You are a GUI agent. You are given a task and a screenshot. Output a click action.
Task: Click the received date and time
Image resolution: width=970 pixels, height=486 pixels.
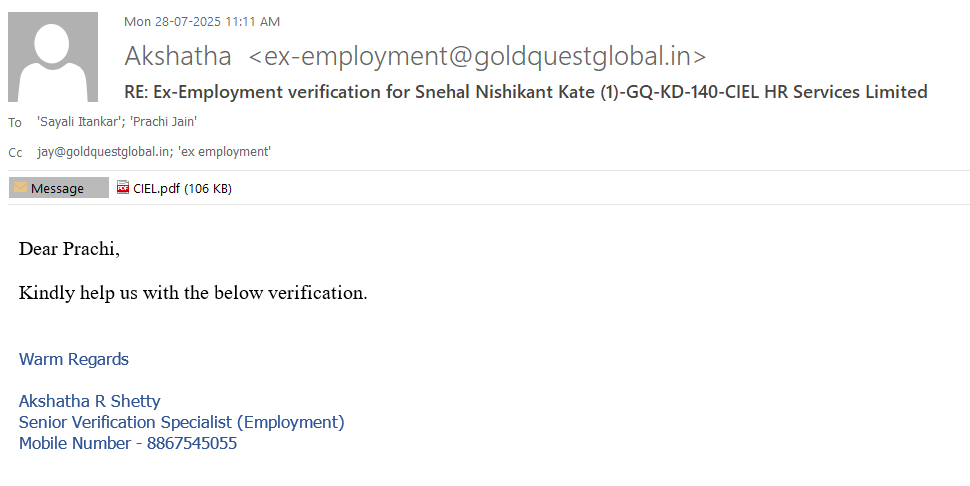202,21
